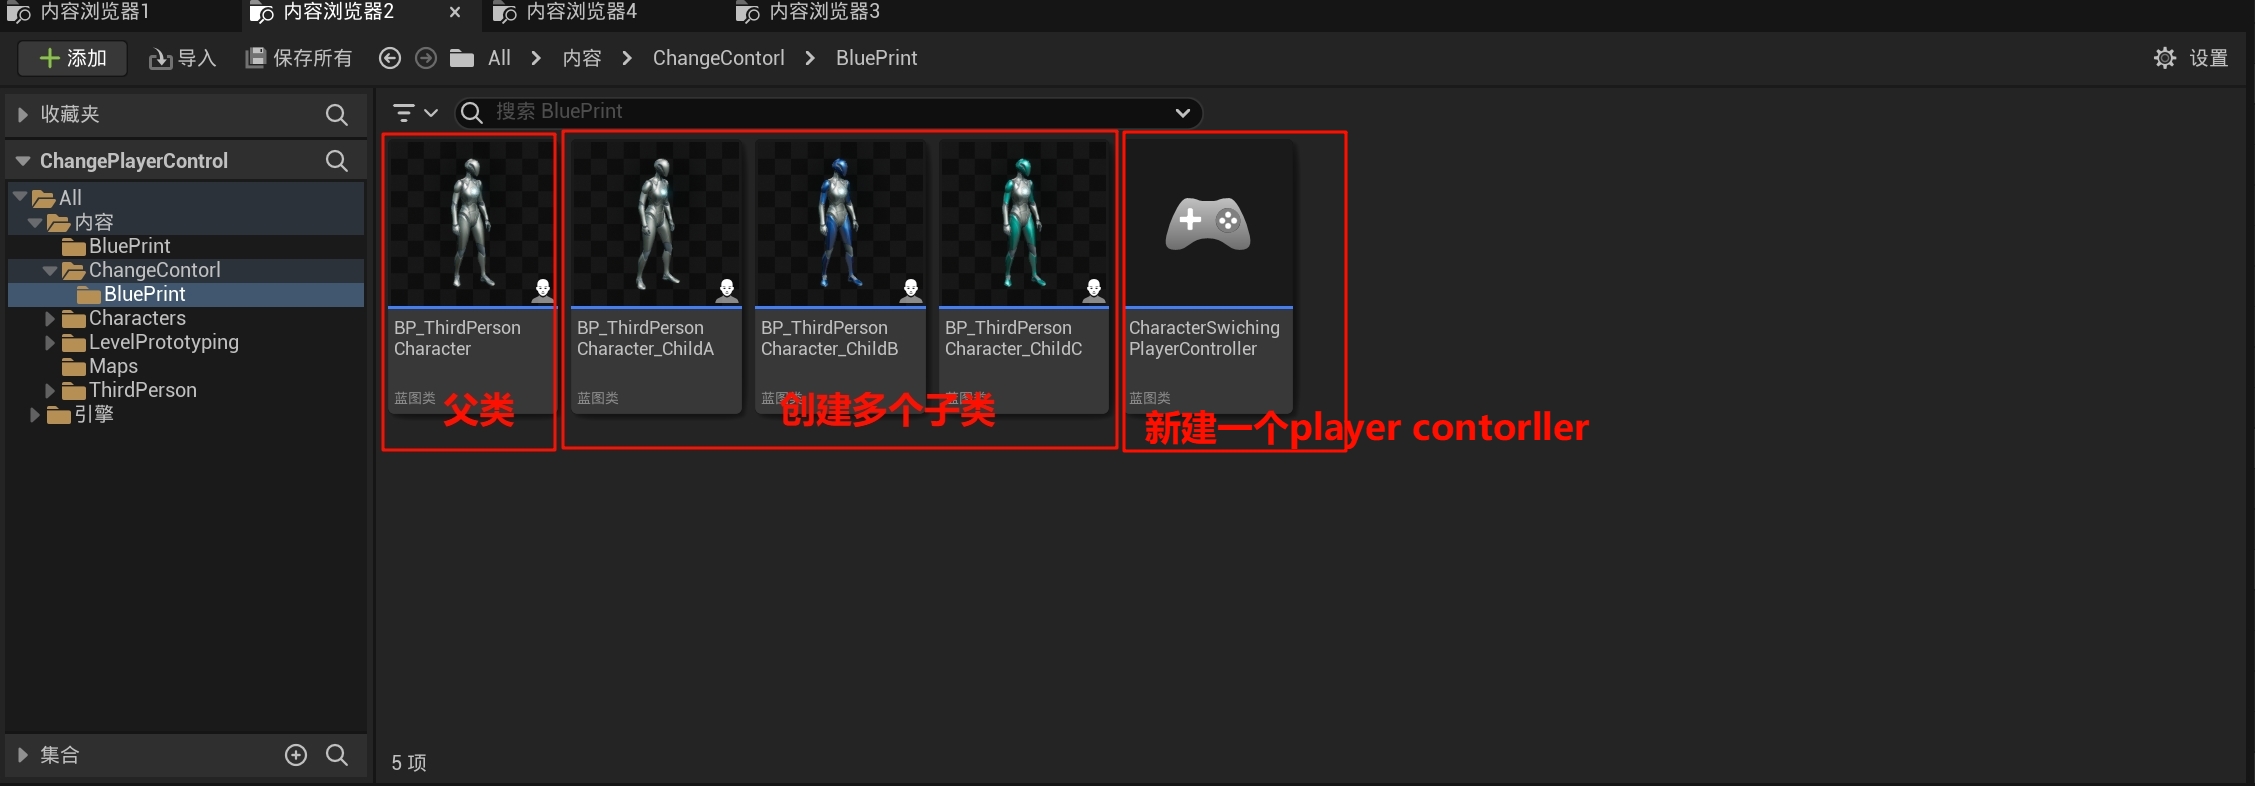
Task: Expand the chevron after All breadcrumb
Action: pos(536,58)
